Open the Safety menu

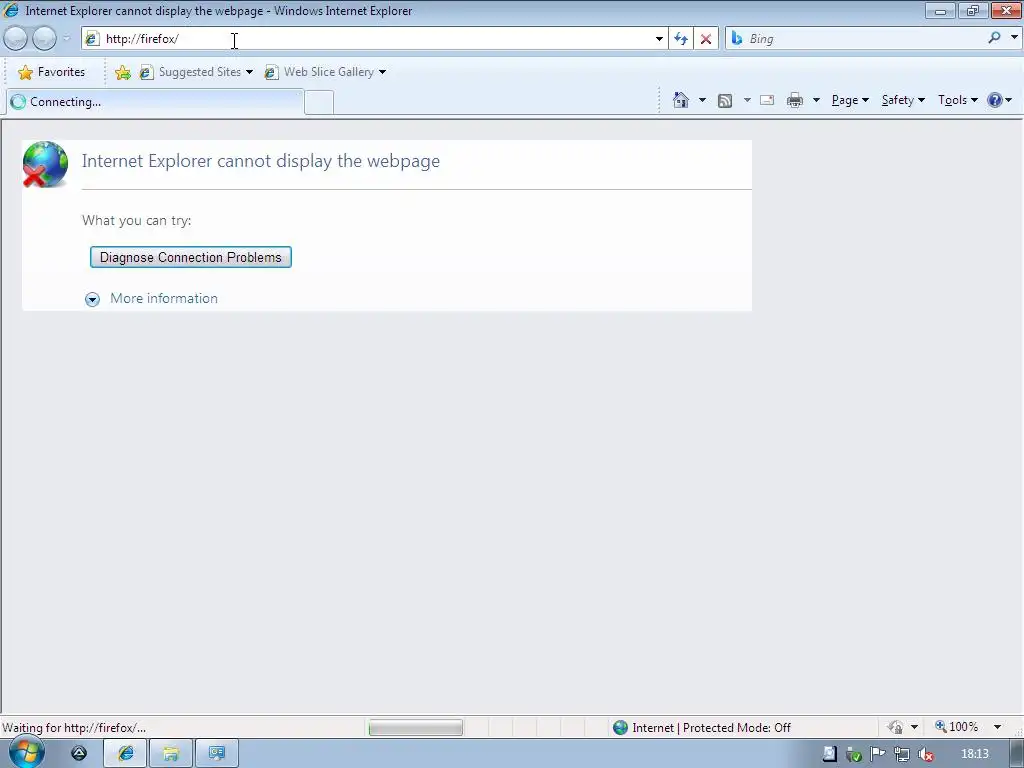[903, 100]
